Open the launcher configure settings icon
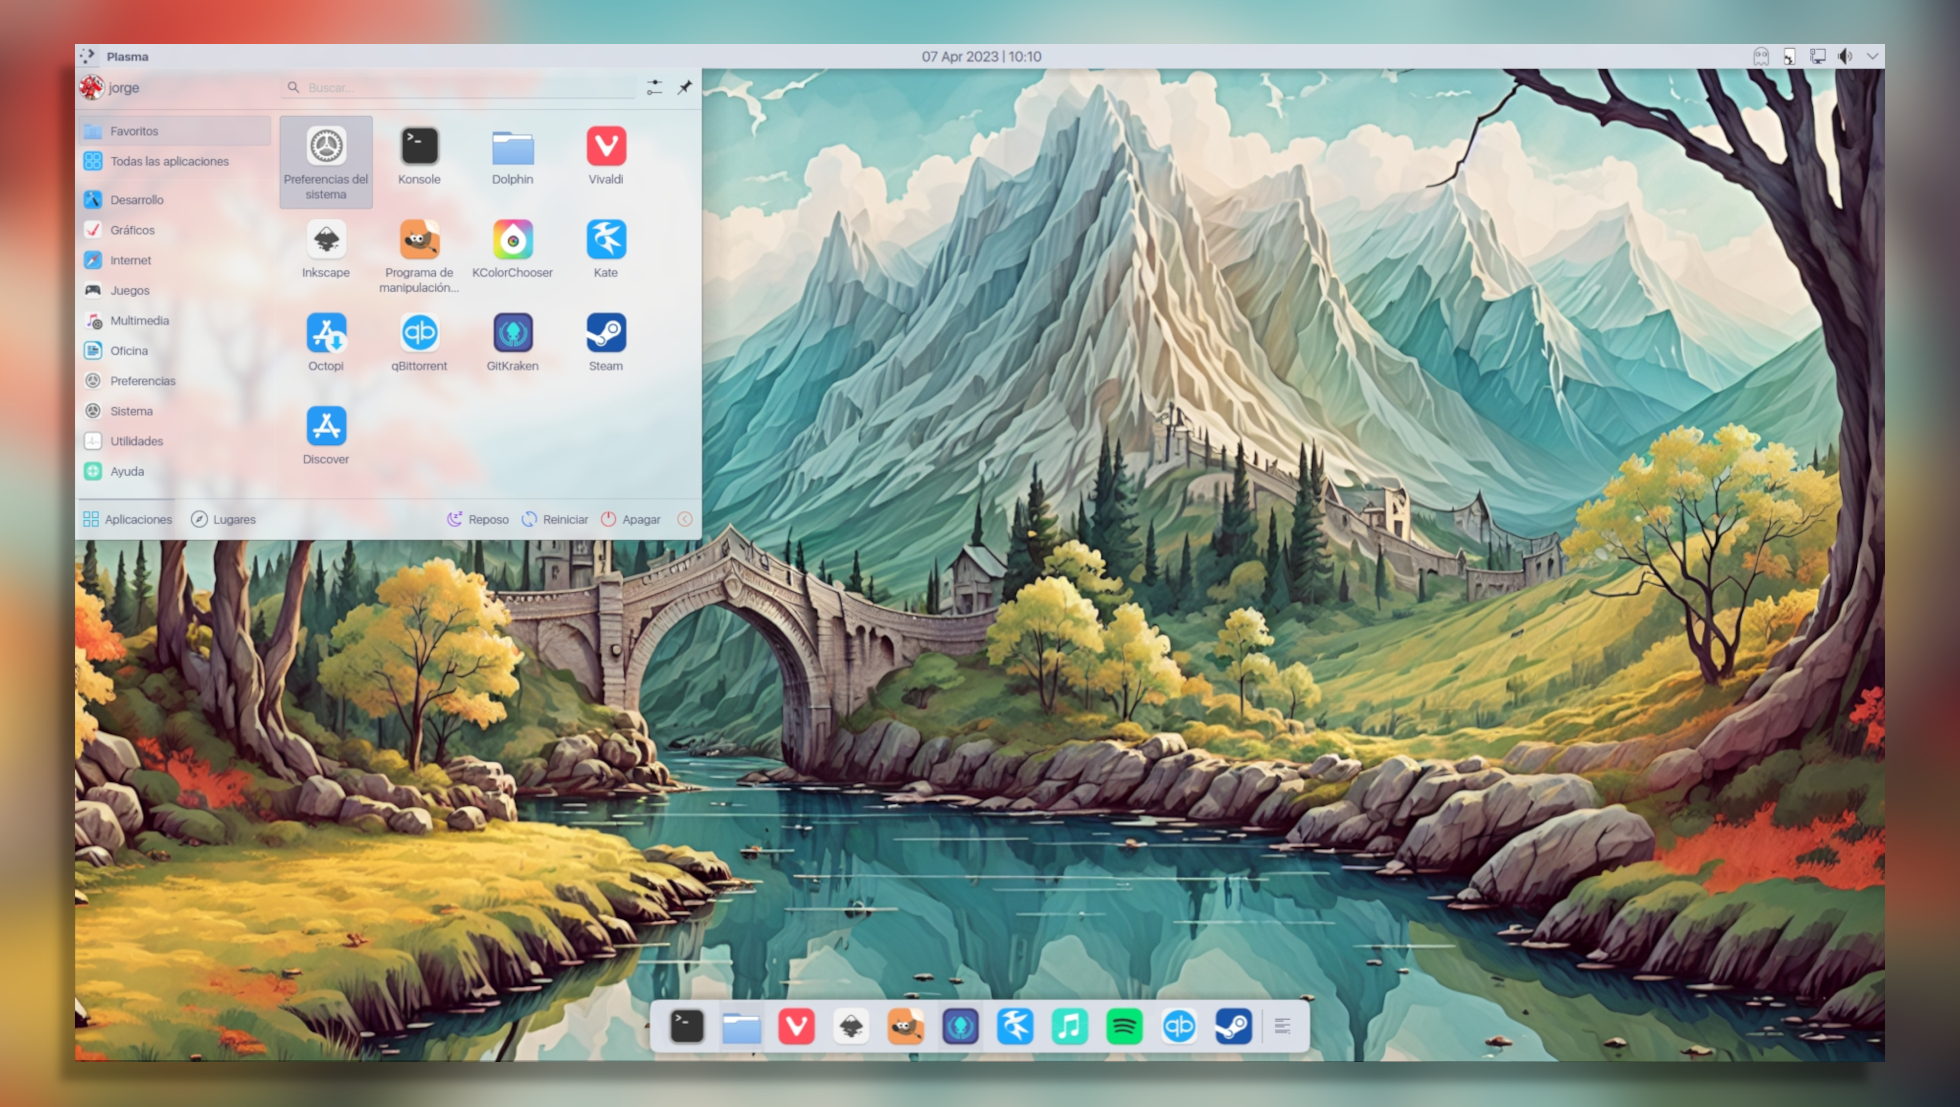1960x1107 pixels. point(654,88)
